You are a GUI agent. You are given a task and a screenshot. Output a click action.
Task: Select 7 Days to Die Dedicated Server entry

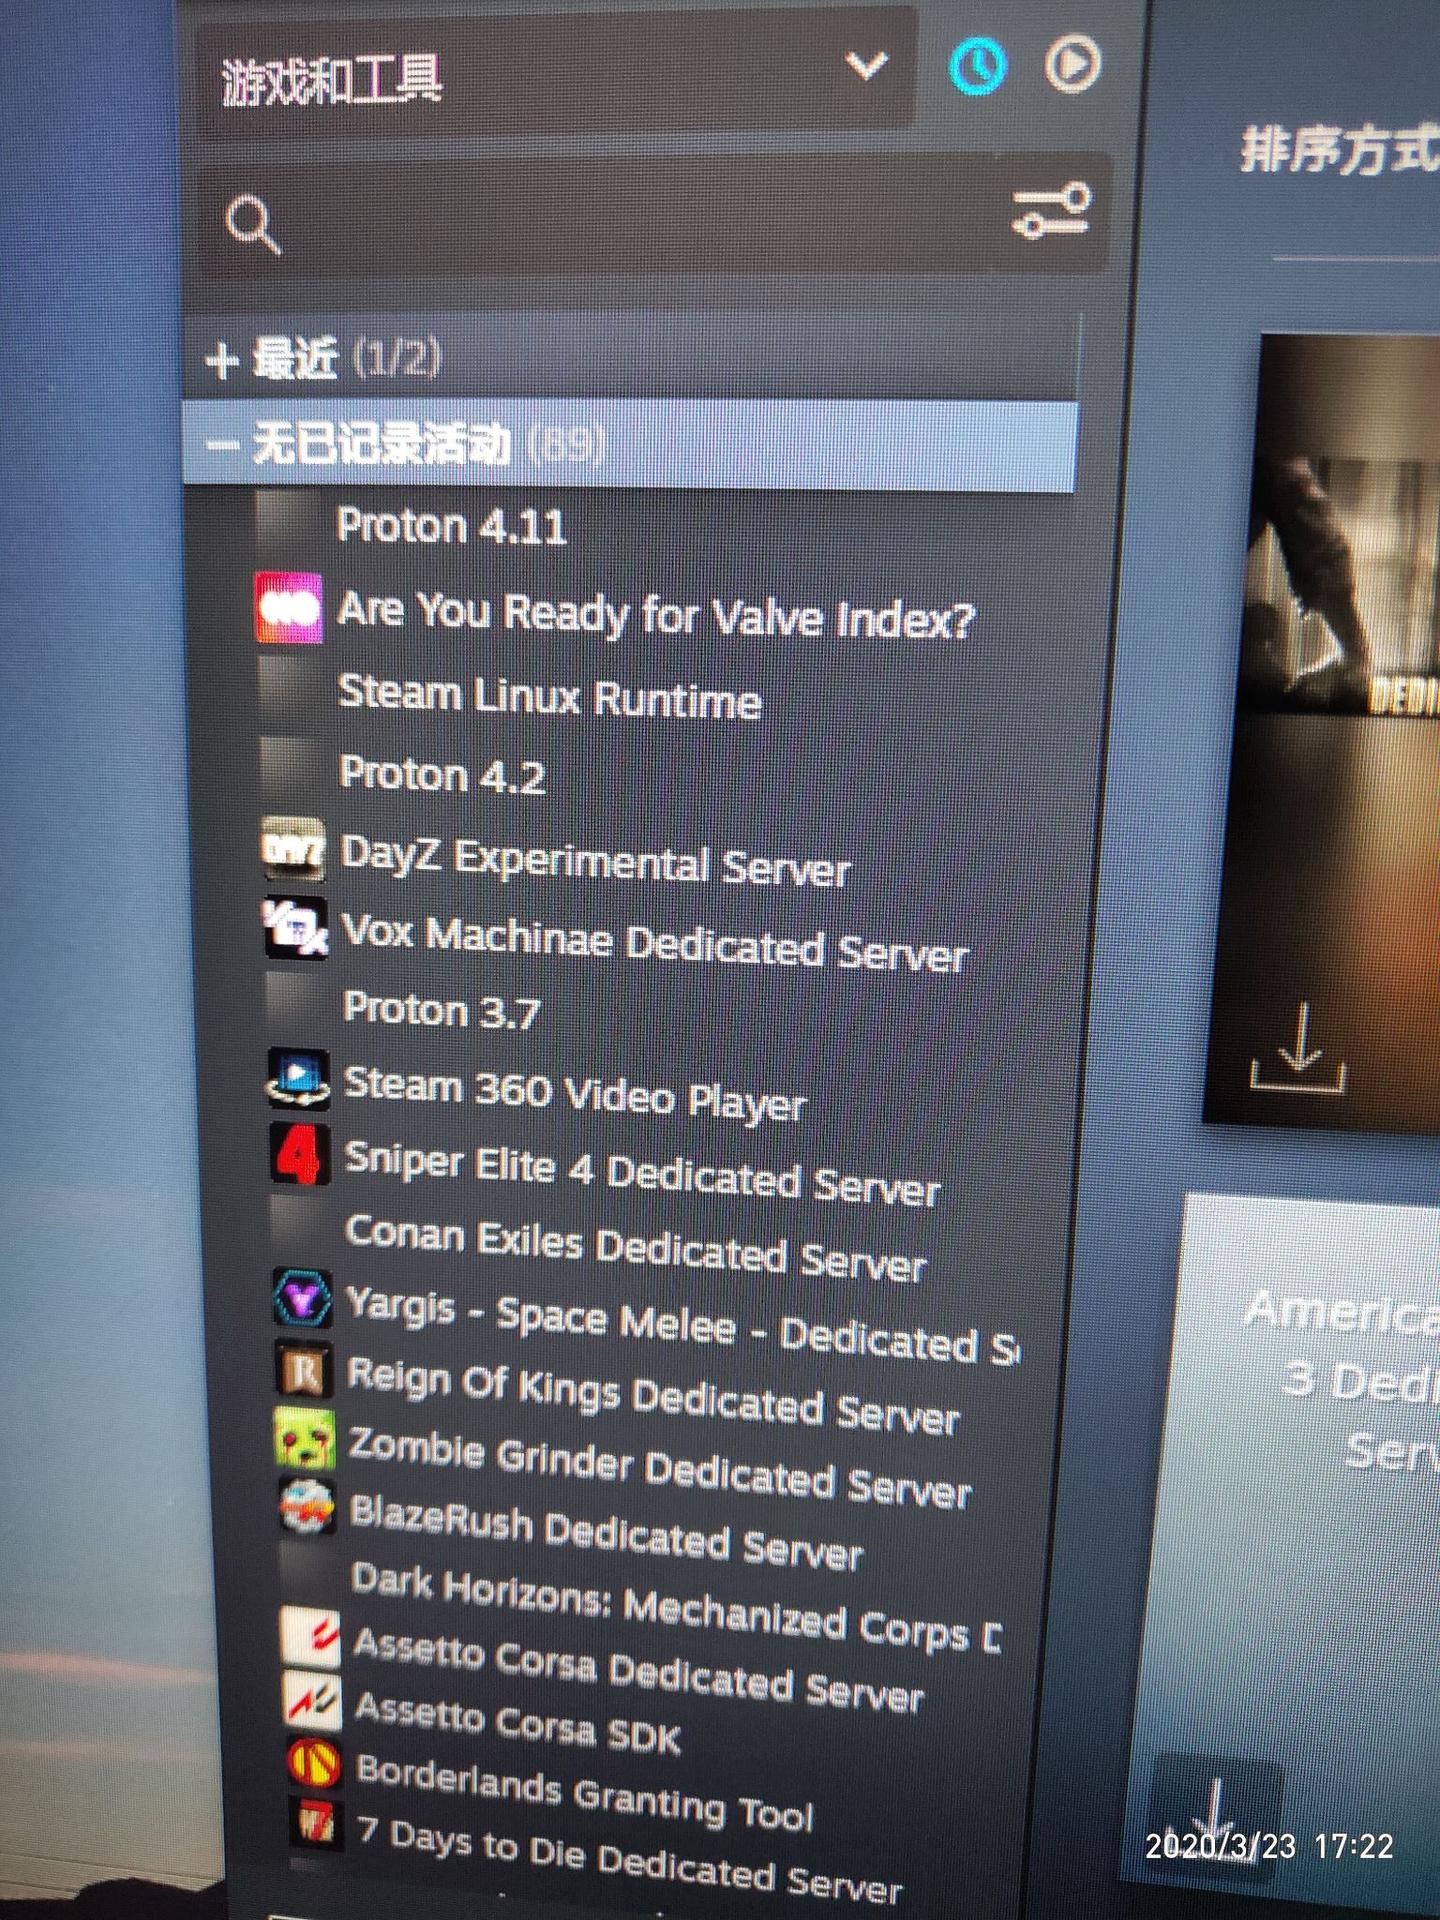pyautogui.click(x=630, y=1860)
